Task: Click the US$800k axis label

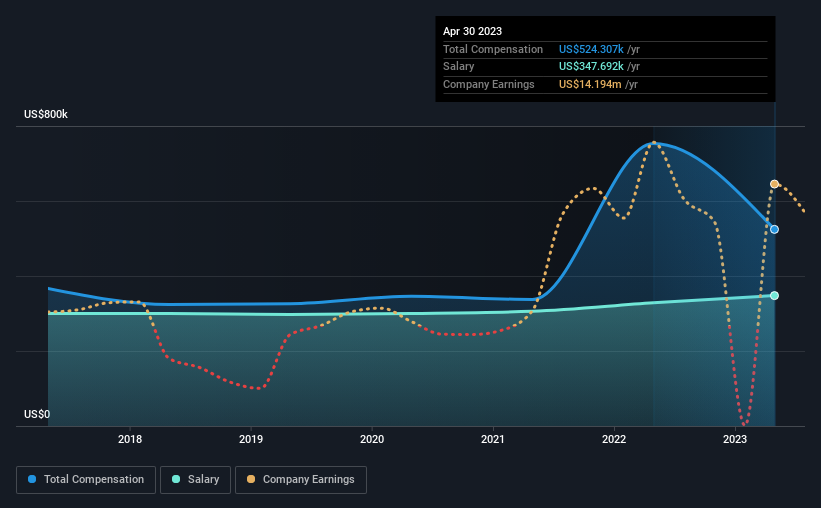Action: [x=46, y=114]
